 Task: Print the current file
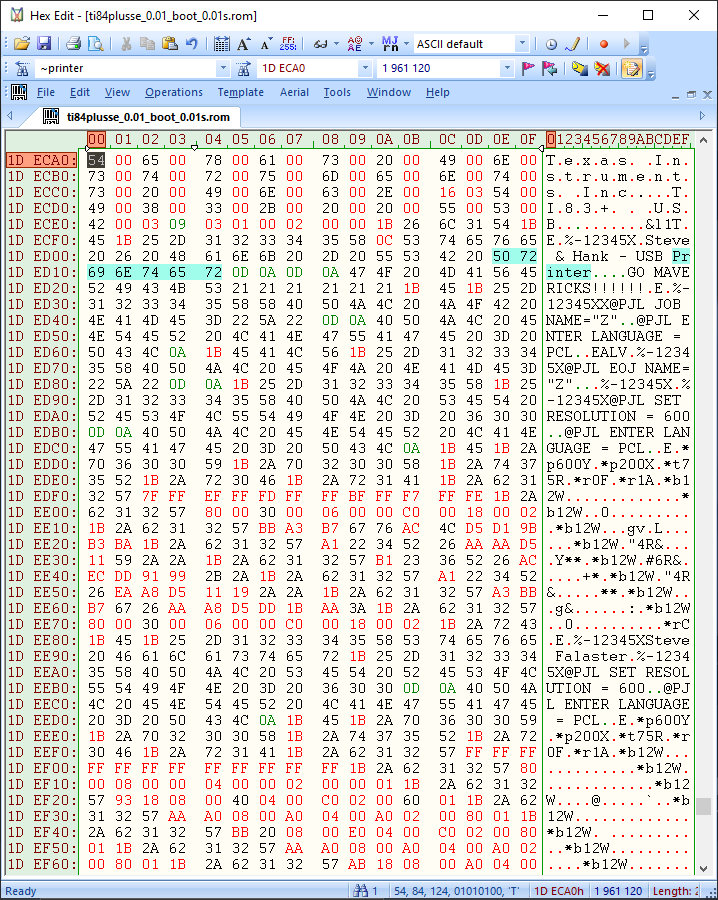point(73,44)
